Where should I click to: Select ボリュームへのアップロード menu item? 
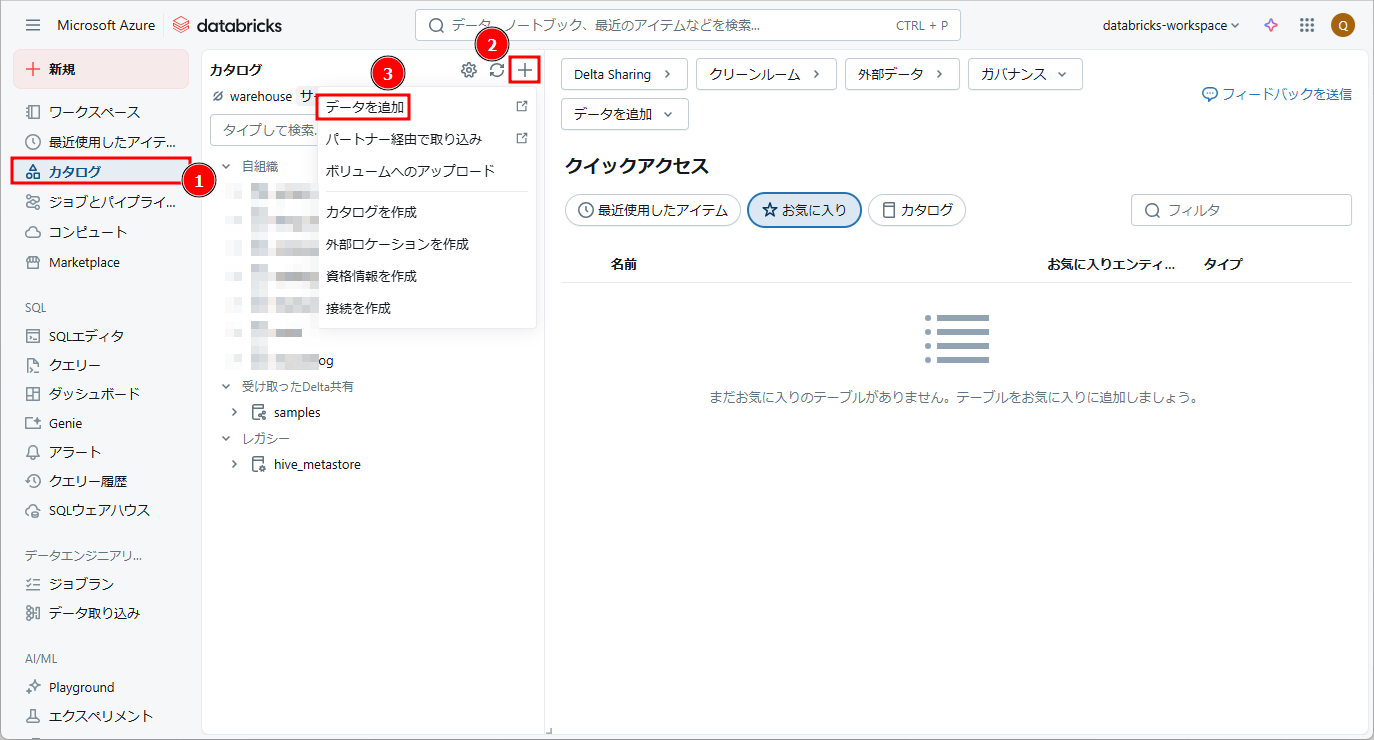[x=410, y=171]
